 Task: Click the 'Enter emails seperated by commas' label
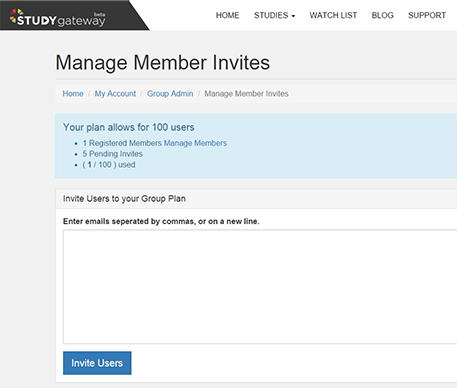click(161, 221)
